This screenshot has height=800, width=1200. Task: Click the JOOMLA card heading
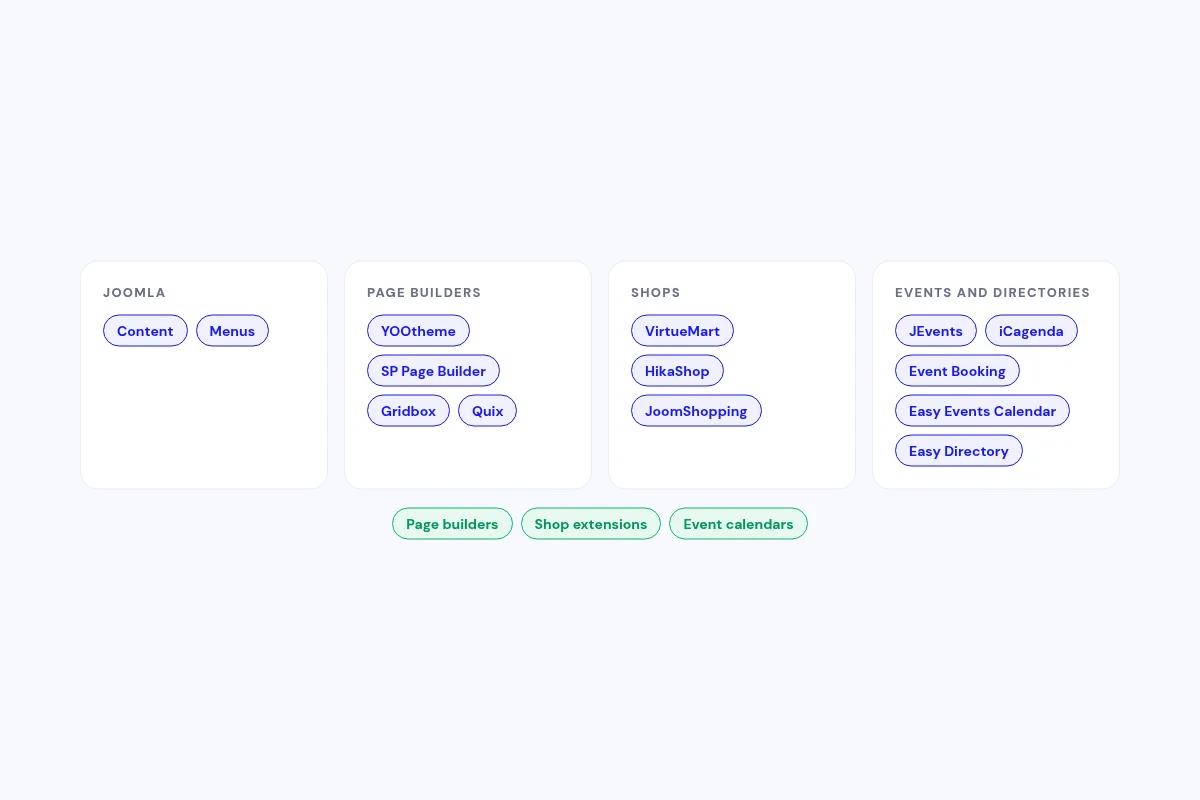pyautogui.click(x=134, y=293)
